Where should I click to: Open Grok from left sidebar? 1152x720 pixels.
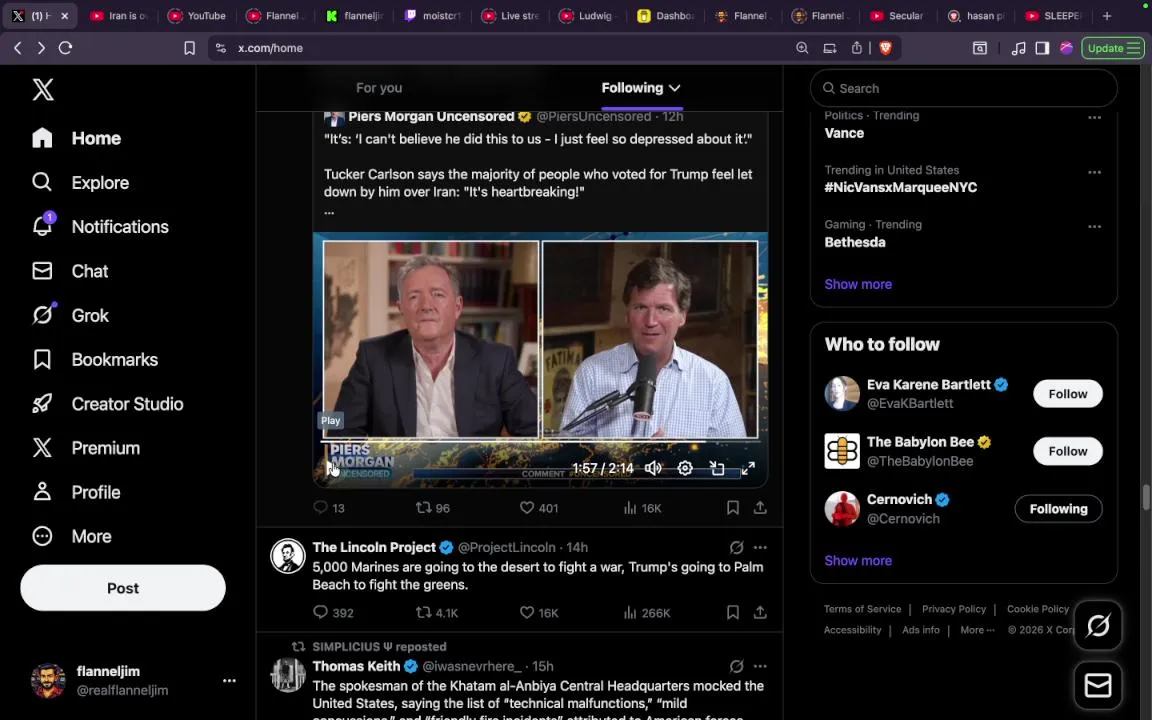[71, 315]
